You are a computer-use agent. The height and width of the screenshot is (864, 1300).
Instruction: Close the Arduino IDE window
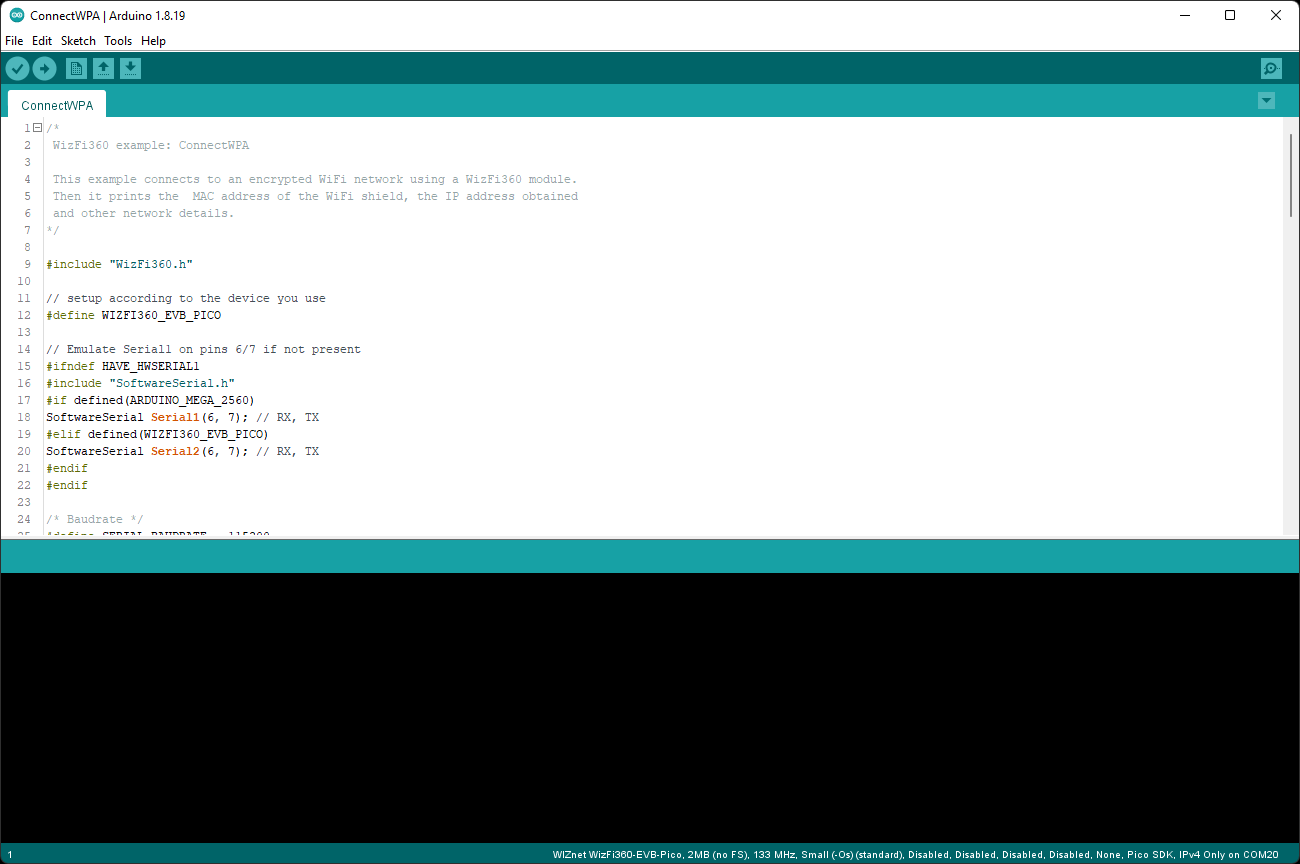coord(1276,16)
